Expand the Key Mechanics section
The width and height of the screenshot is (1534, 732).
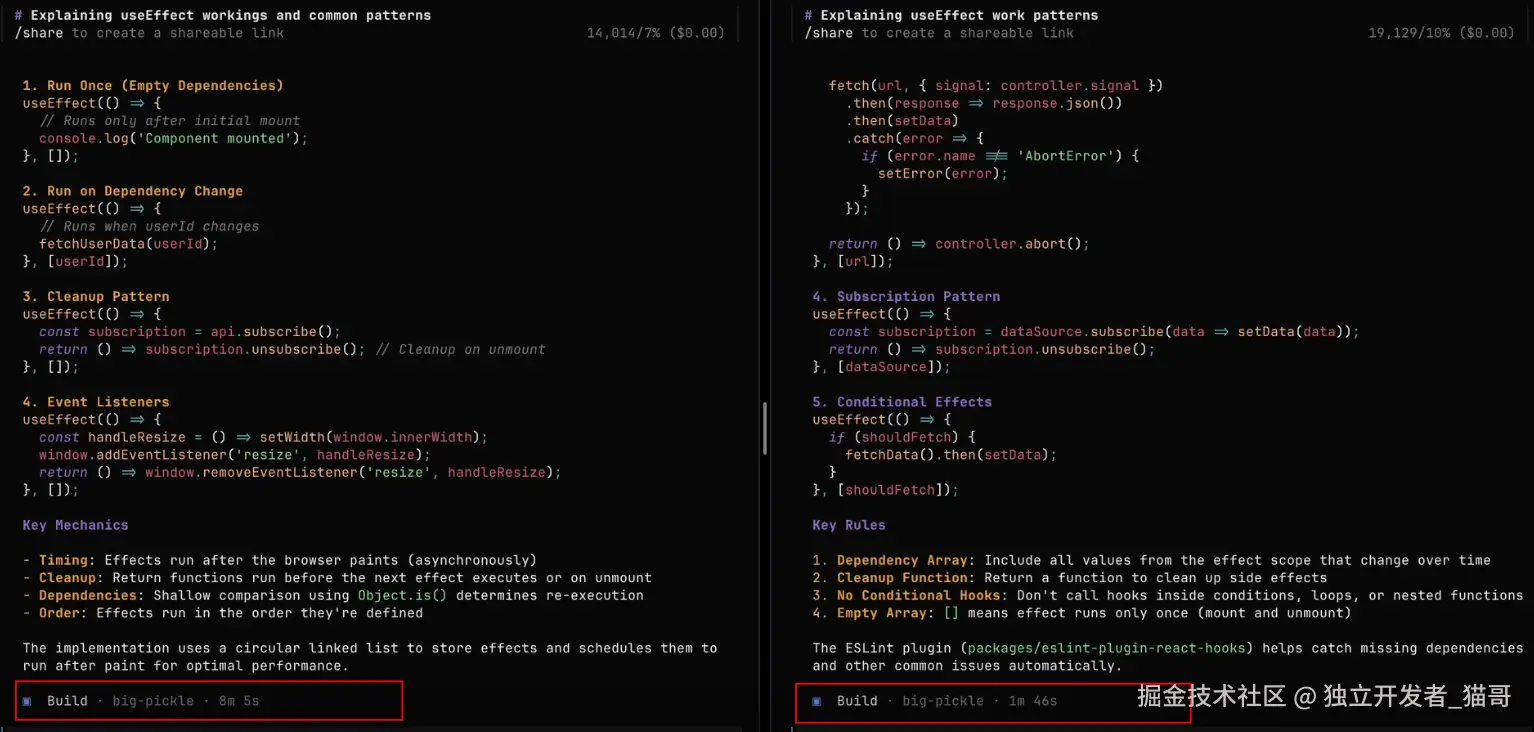(74, 524)
